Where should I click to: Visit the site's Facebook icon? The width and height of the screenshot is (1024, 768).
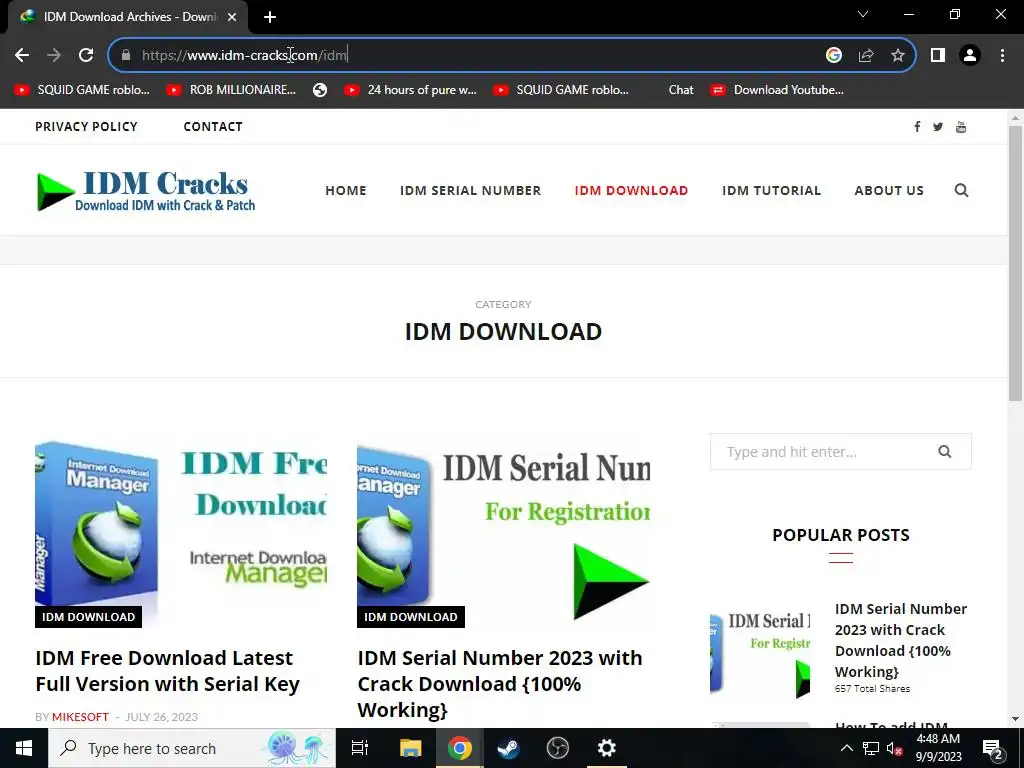(918, 127)
